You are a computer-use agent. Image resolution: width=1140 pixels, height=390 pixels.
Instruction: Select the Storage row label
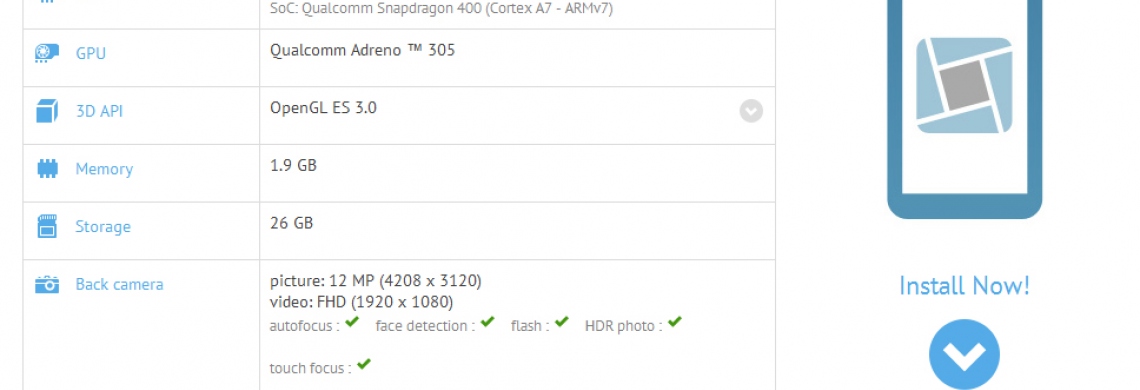tap(103, 226)
